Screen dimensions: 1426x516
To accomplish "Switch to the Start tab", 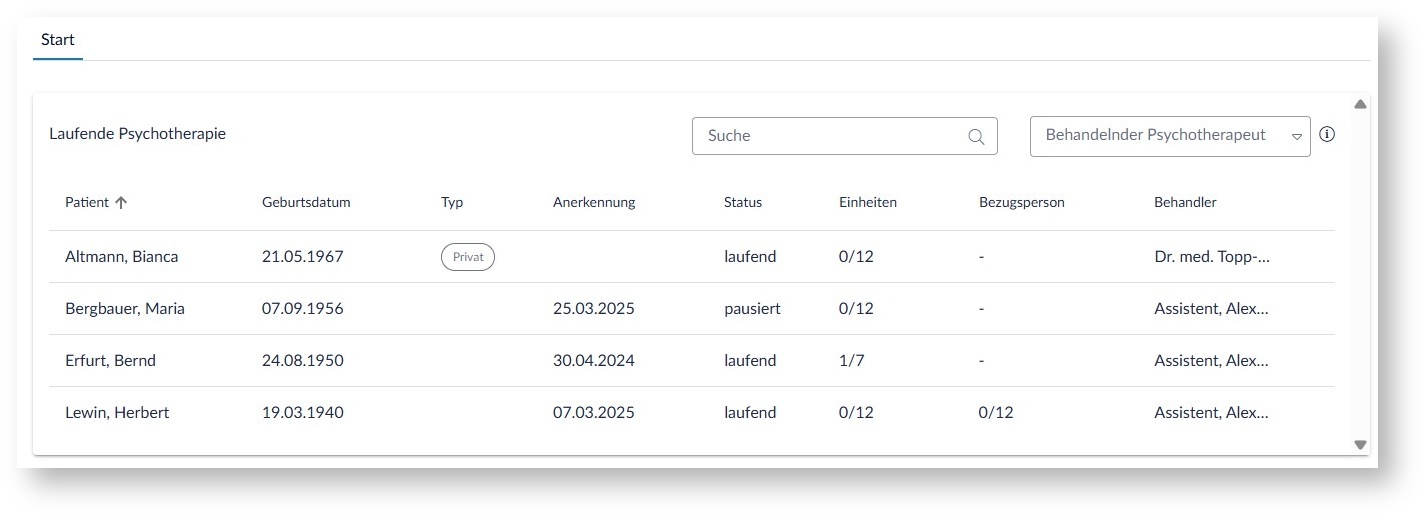I will click(x=58, y=41).
